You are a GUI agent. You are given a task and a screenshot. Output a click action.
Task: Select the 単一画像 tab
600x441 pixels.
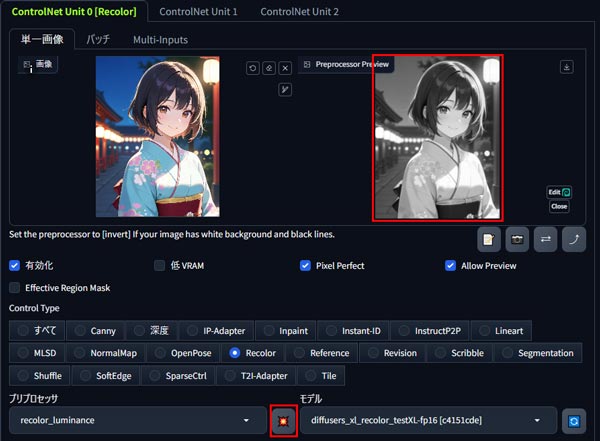point(42,39)
